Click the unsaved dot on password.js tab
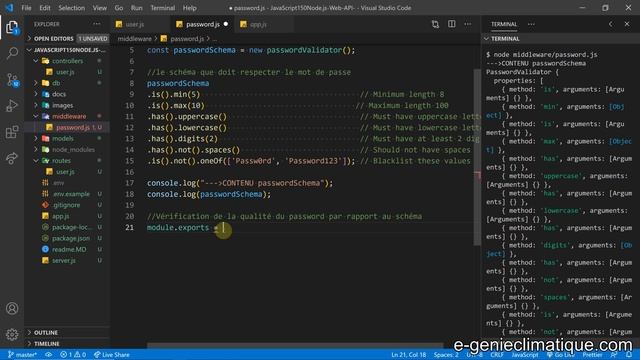 tap(226, 24)
